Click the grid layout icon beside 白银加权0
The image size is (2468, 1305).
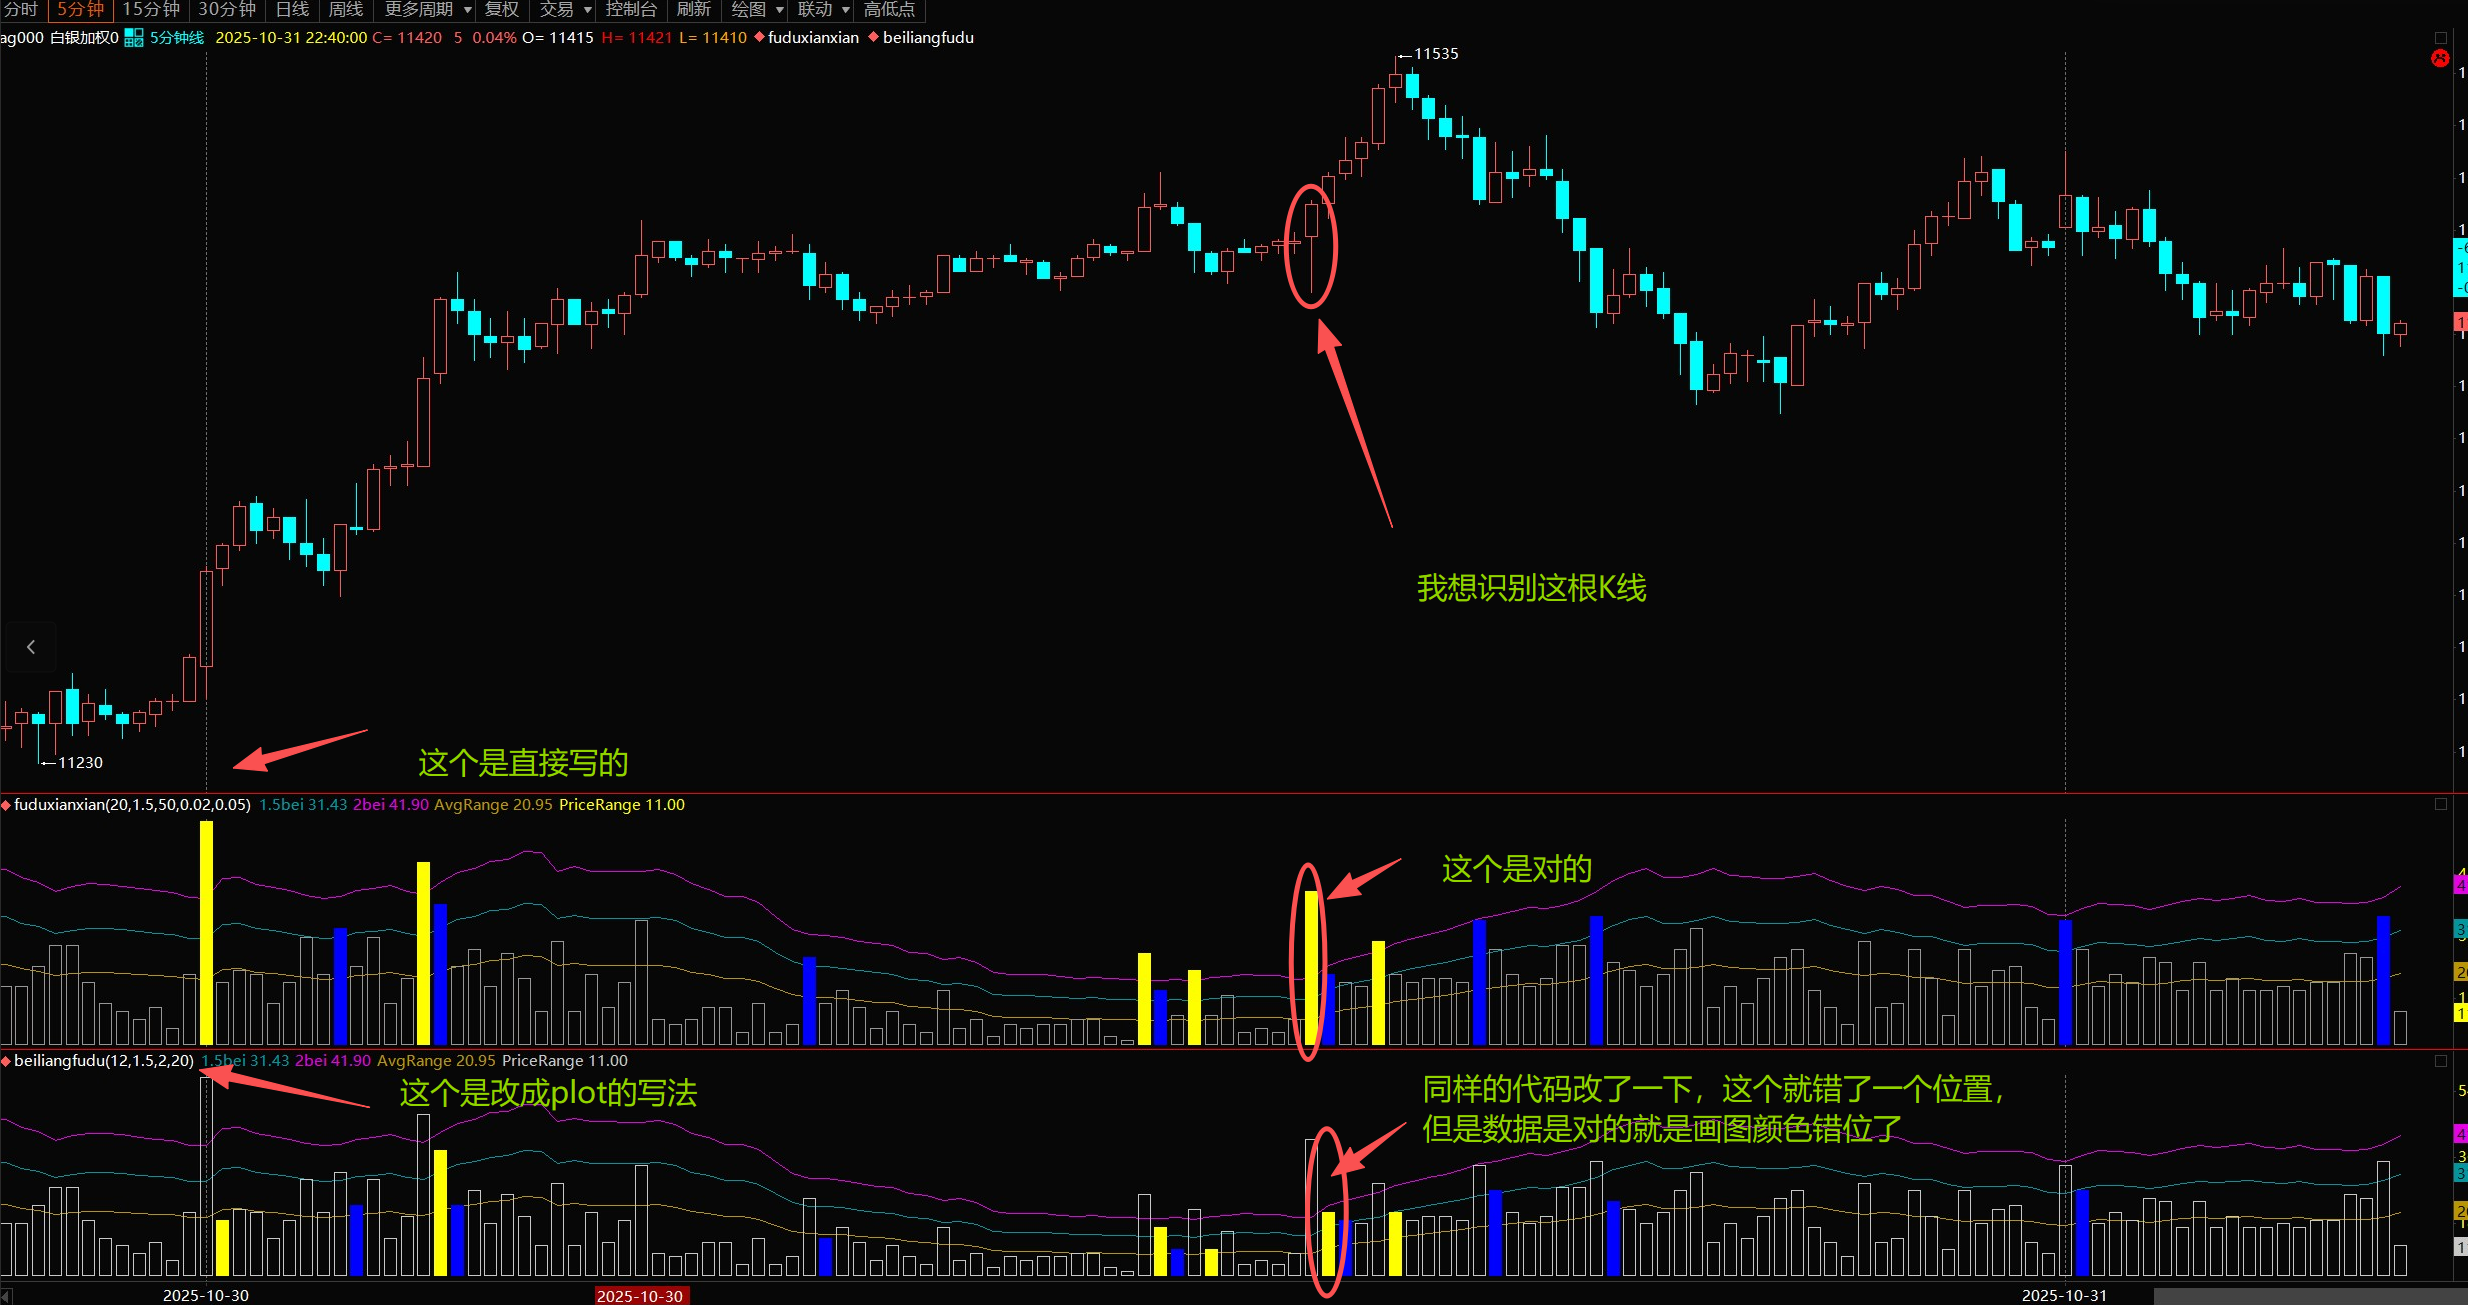pos(134,38)
